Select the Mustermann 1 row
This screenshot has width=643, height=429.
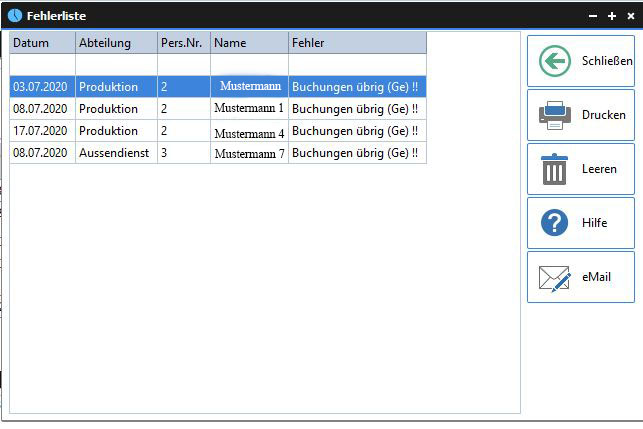pyautogui.click(x=249, y=108)
